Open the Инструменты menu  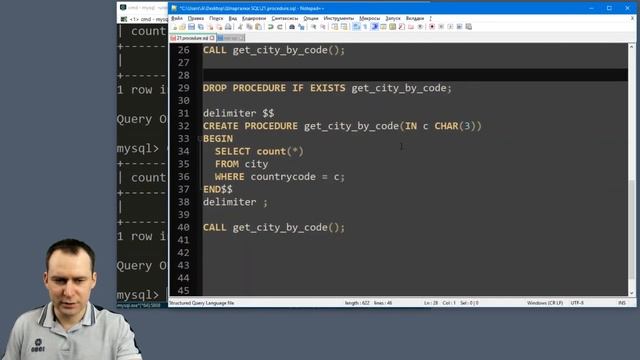(x=339, y=18)
